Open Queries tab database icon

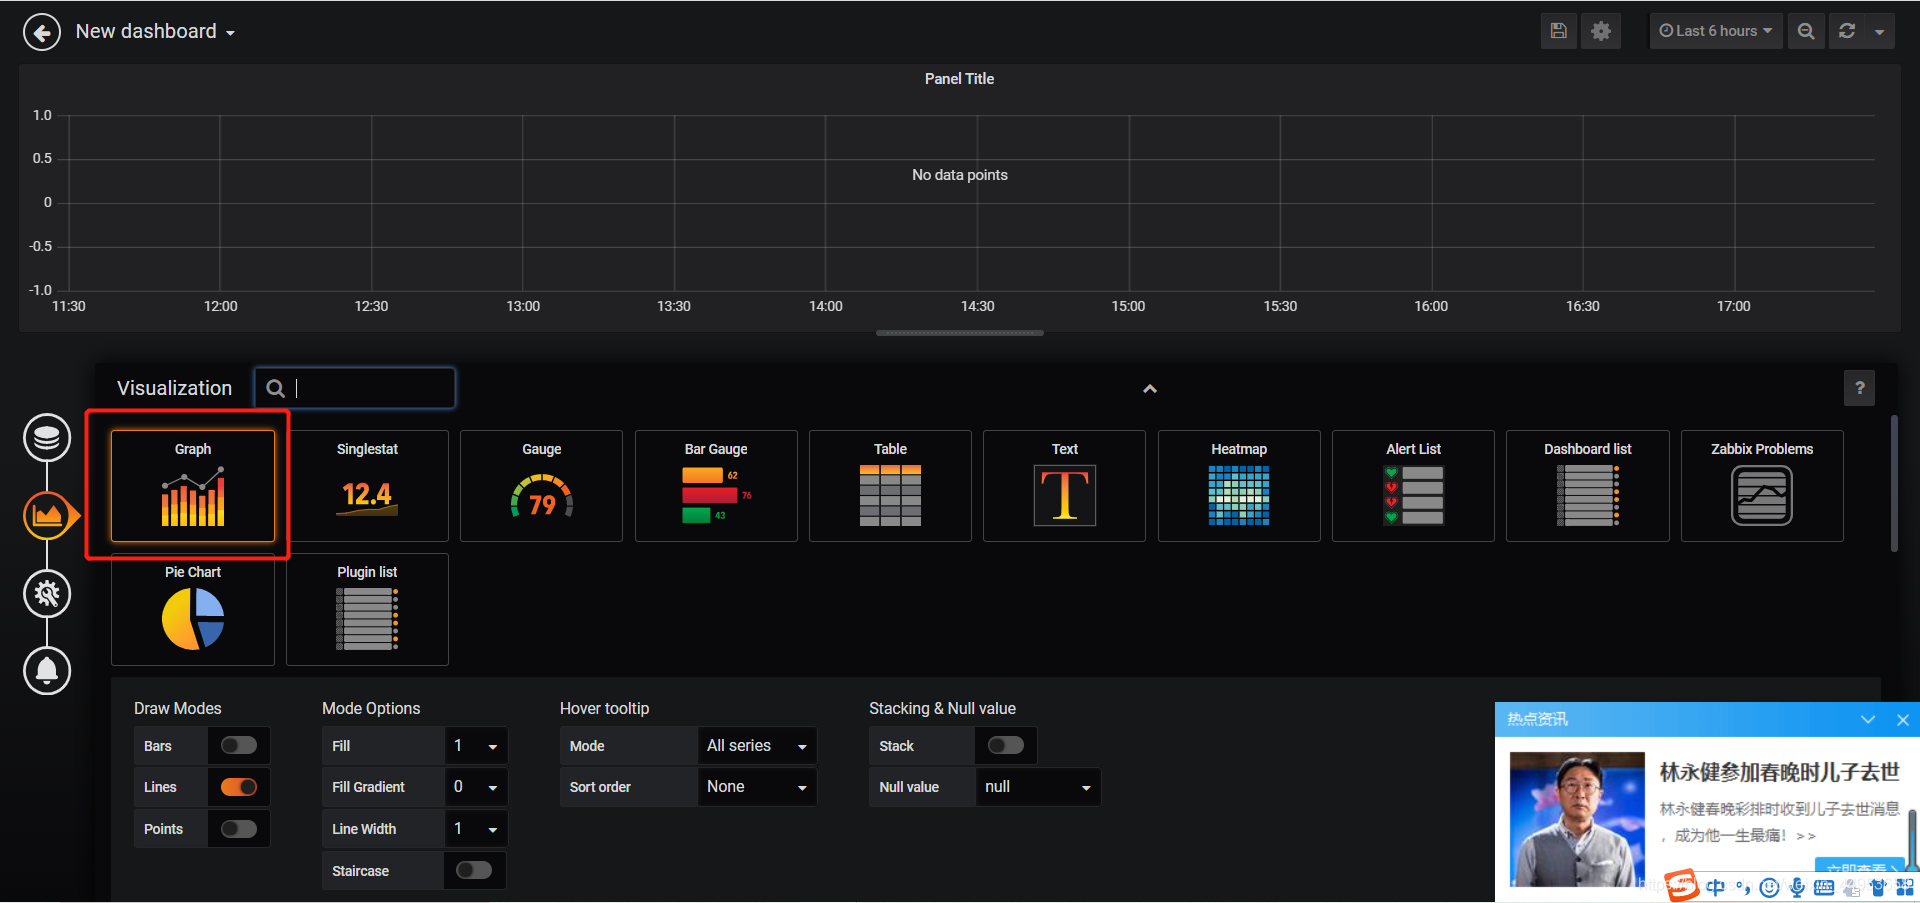pos(47,438)
